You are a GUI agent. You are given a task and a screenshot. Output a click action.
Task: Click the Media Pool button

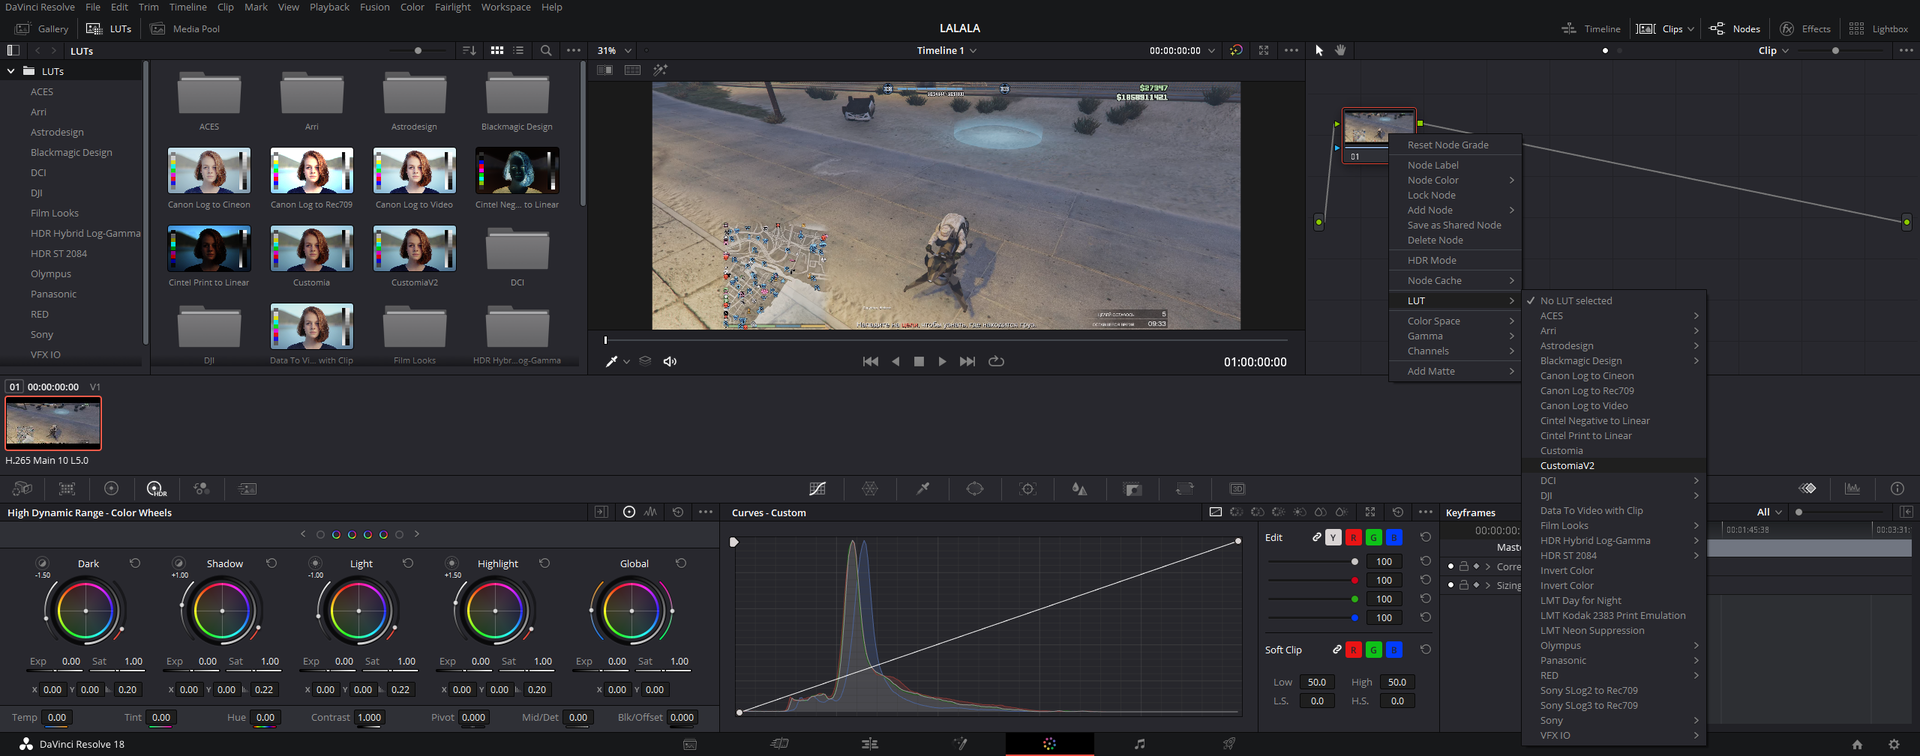point(186,29)
